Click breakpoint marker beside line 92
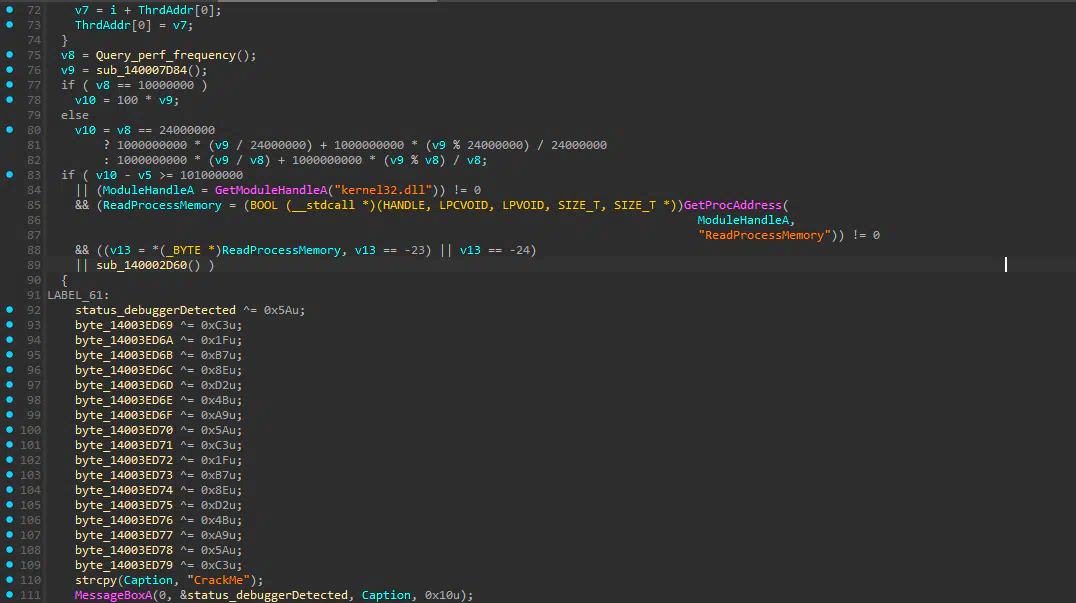The height and width of the screenshot is (603, 1076). coord(9,310)
